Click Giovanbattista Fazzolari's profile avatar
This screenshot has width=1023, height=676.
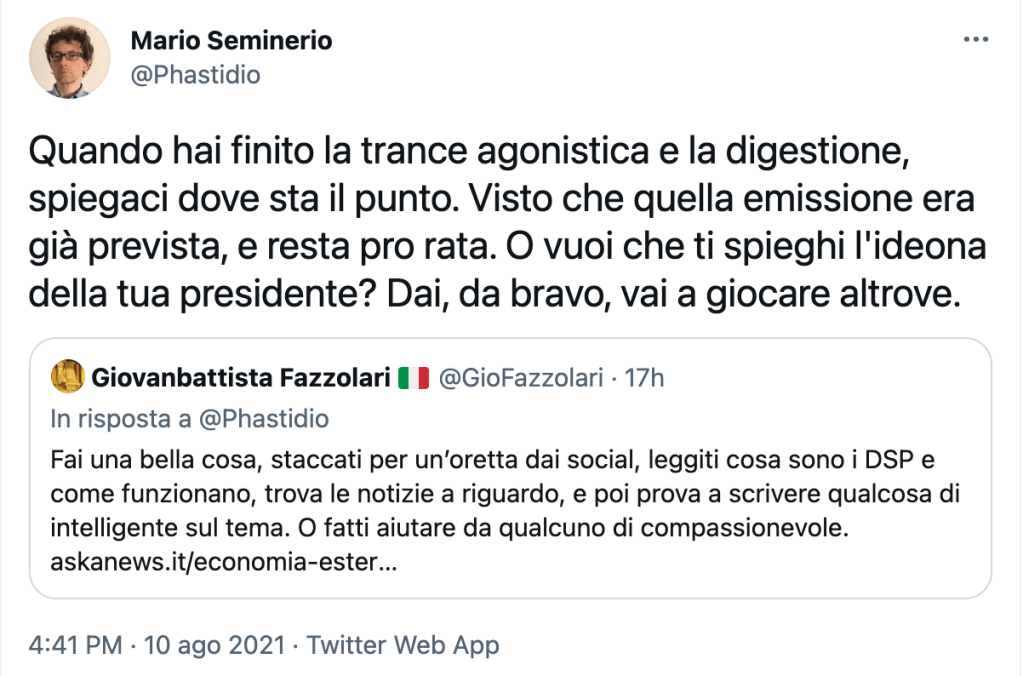66,377
